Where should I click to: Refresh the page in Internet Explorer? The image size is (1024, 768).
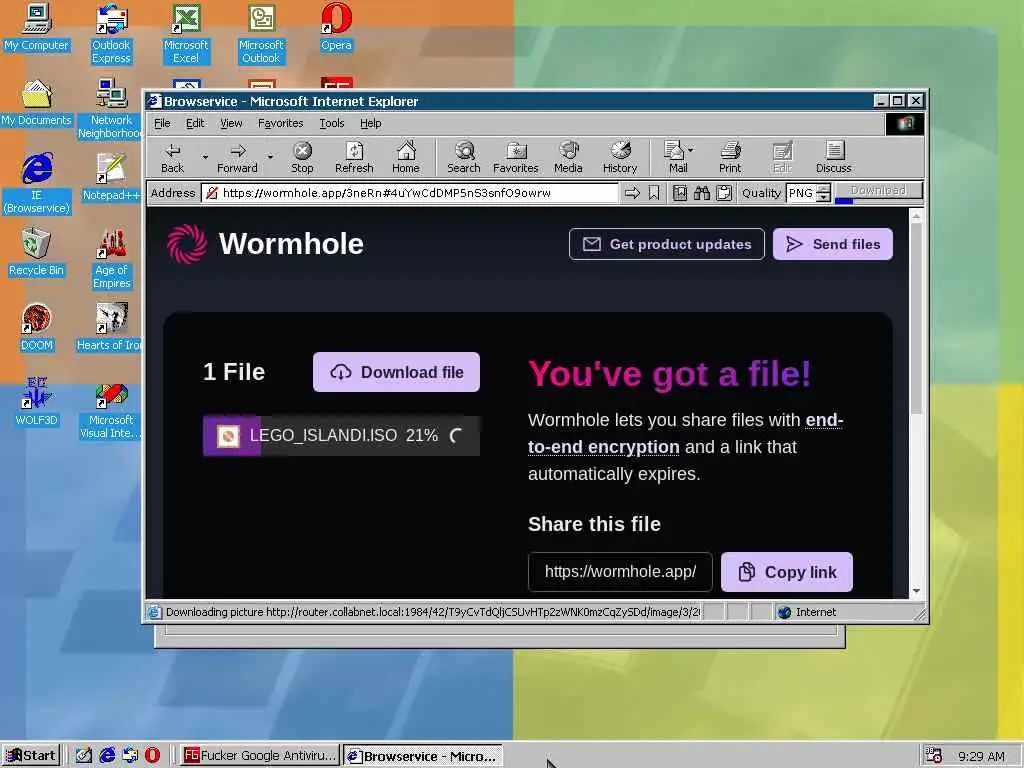pyautogui.click(x=354, y=158)
